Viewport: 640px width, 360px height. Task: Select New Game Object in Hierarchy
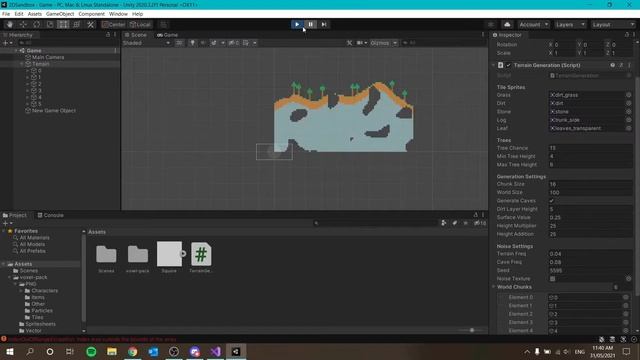pyautogui.click(x=54, y=111)
